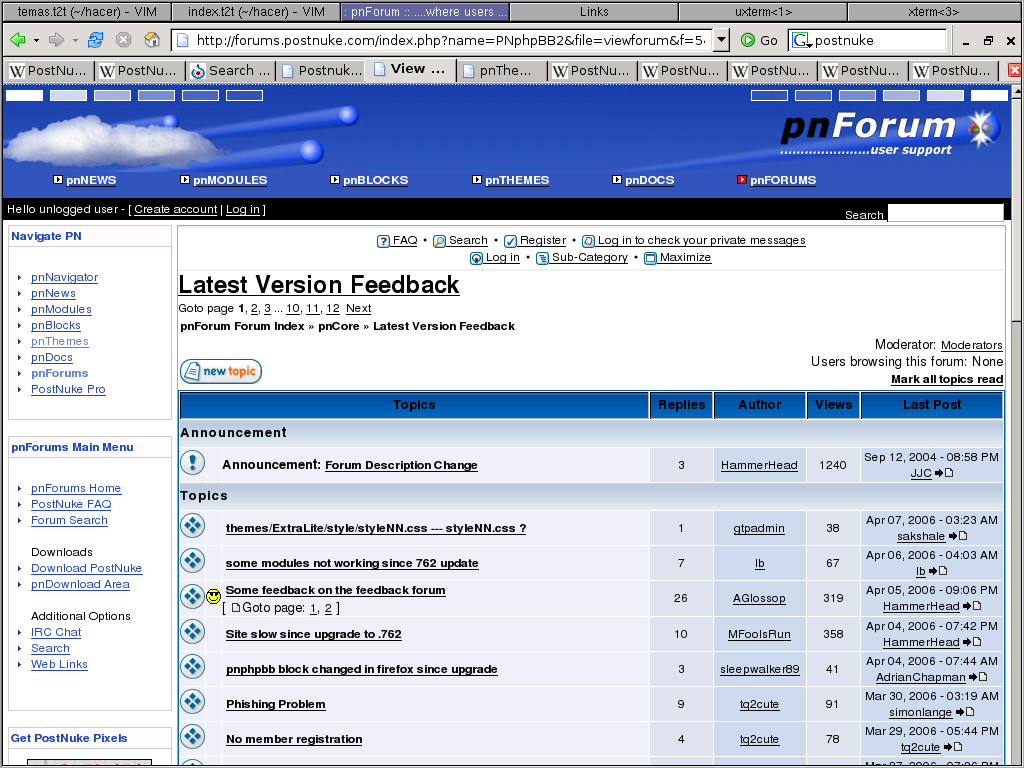Image resolution: width=1024 pixels, height=768 pixels.
Task: Open 'Site slow since upgrade to .762' topic
Action: [313, 634]
